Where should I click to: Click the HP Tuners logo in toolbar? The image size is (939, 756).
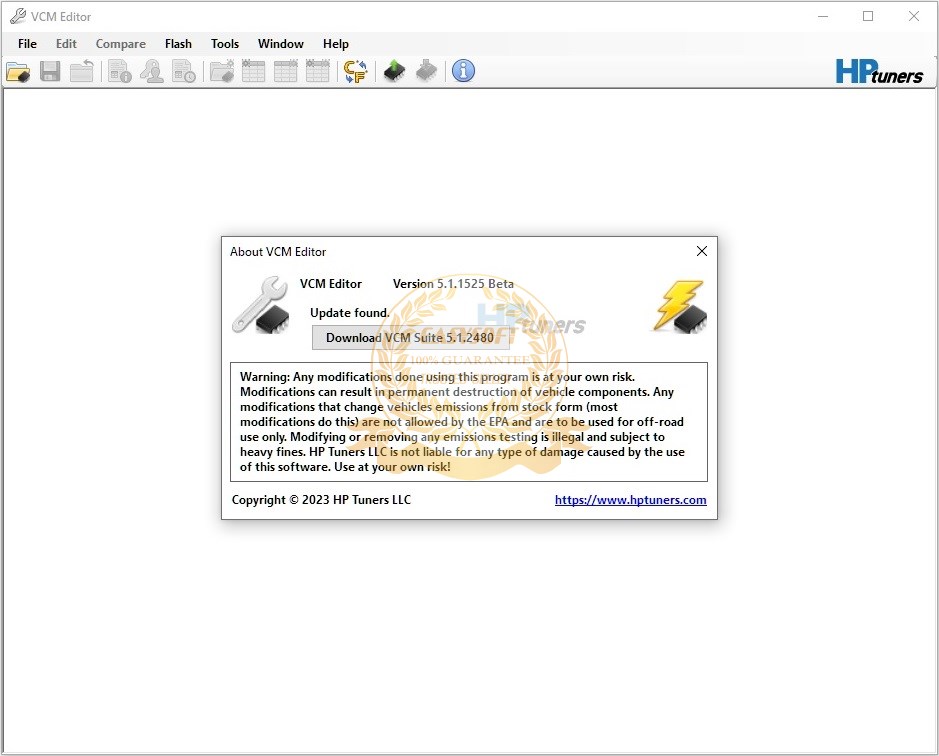[879, 71]
